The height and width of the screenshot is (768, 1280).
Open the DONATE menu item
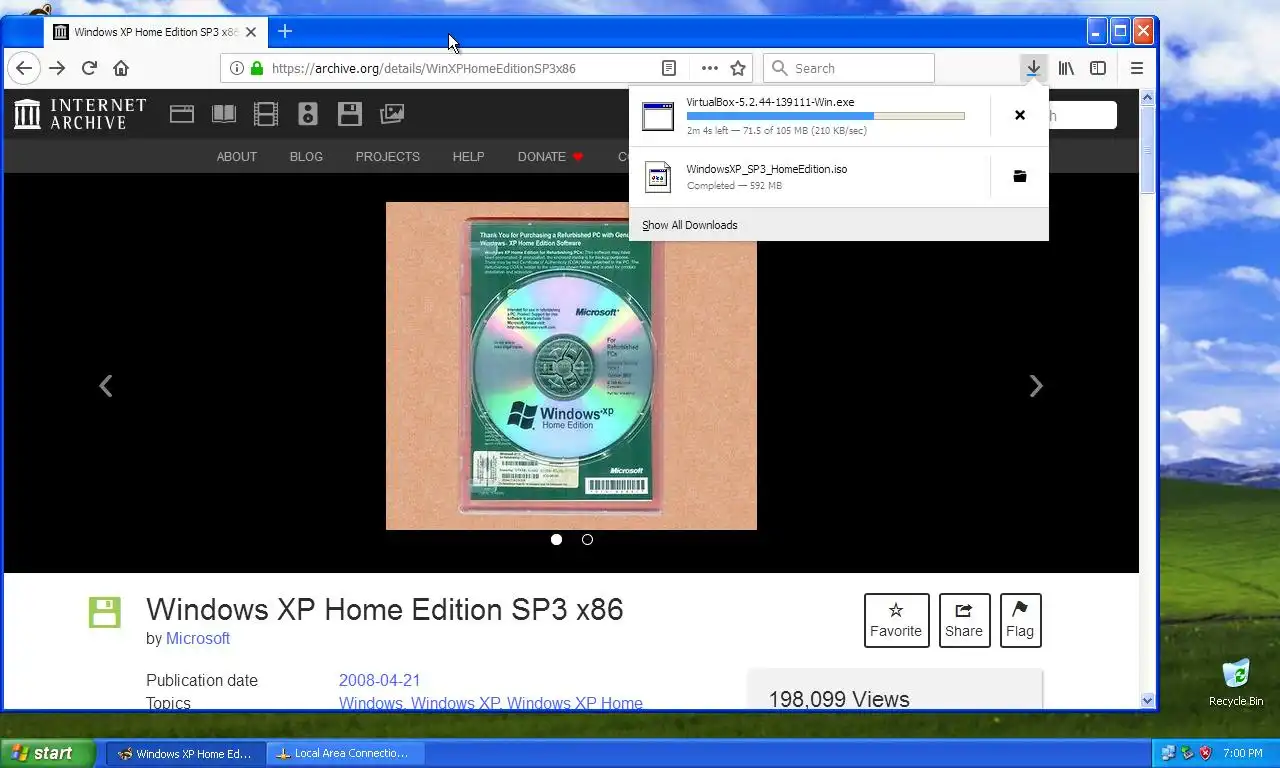tap(550, 156)
